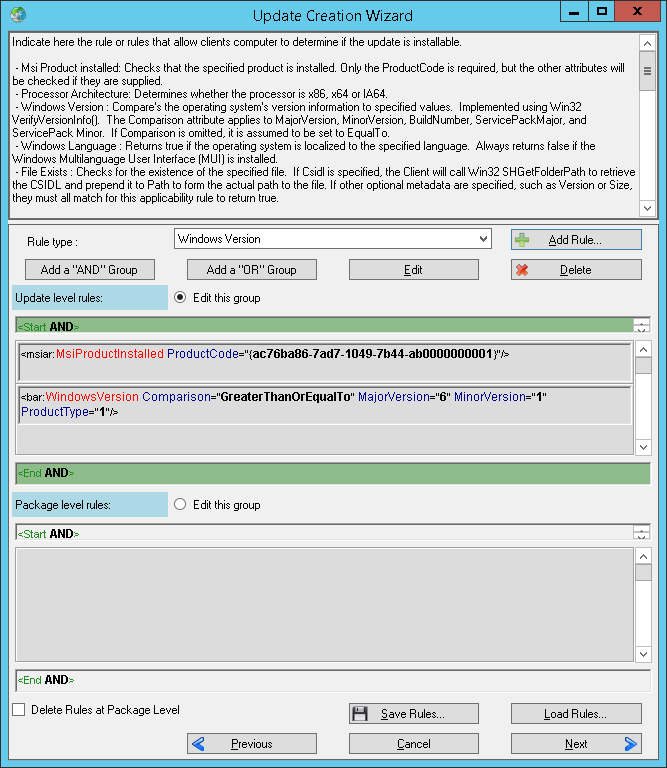Screen dimensions: 667x768
Task: Close the Update Creation Wizard window
Action: [x=637, y=11]
